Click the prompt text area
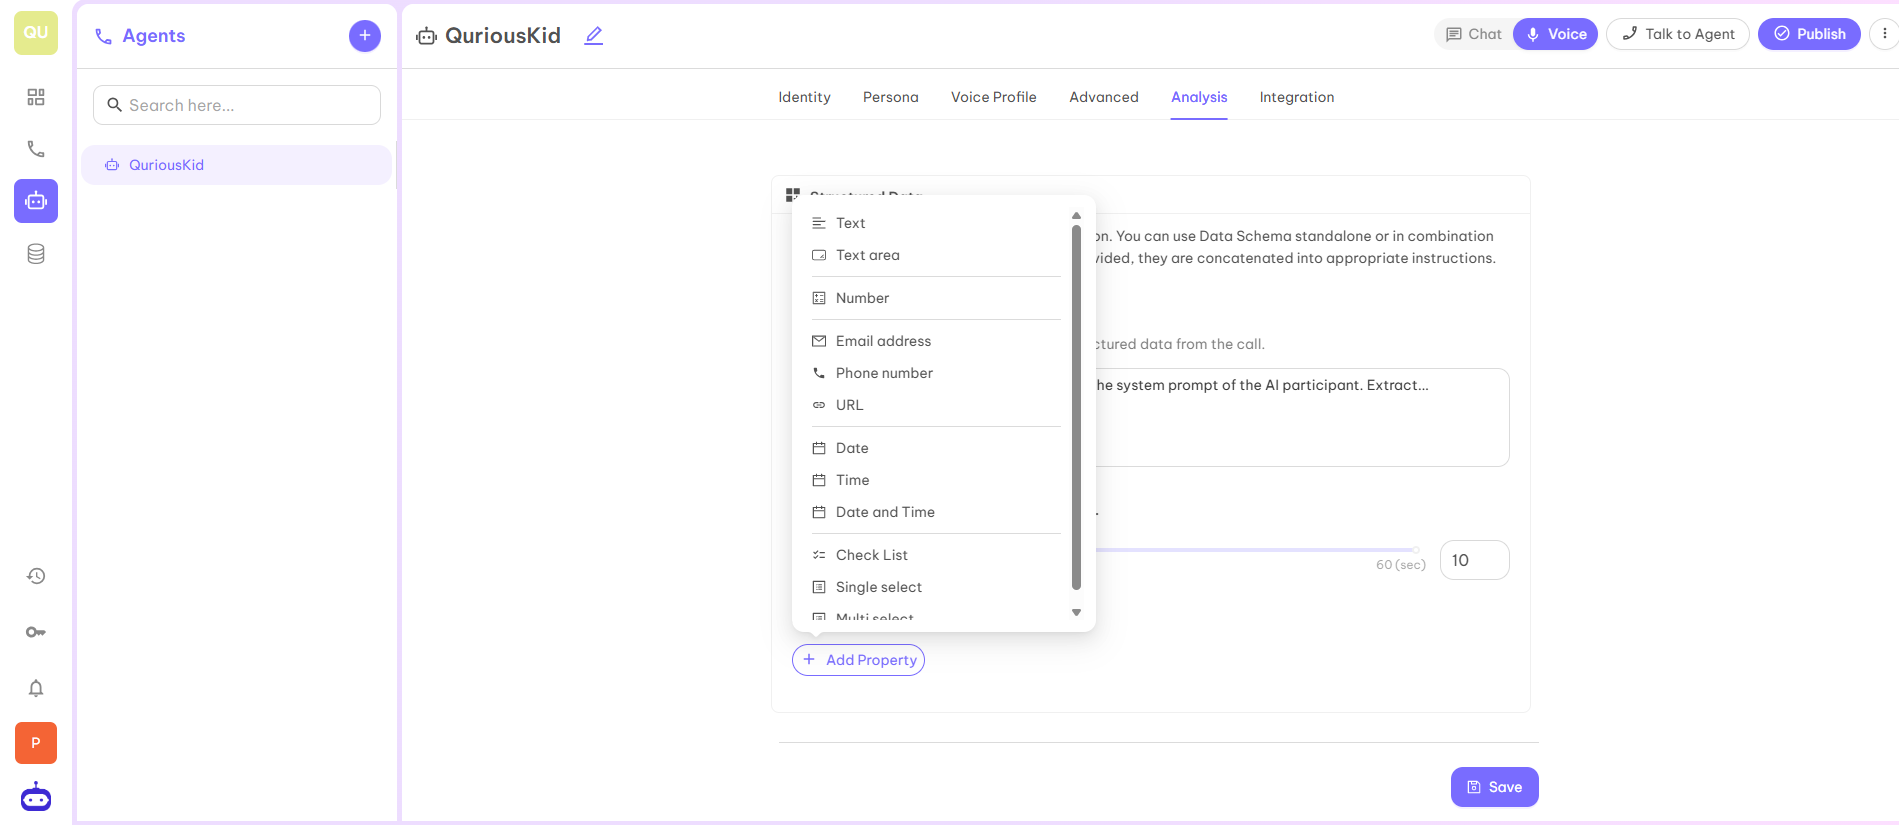This screenshot has width=1899, height=825. click(x=1301, y=417)
